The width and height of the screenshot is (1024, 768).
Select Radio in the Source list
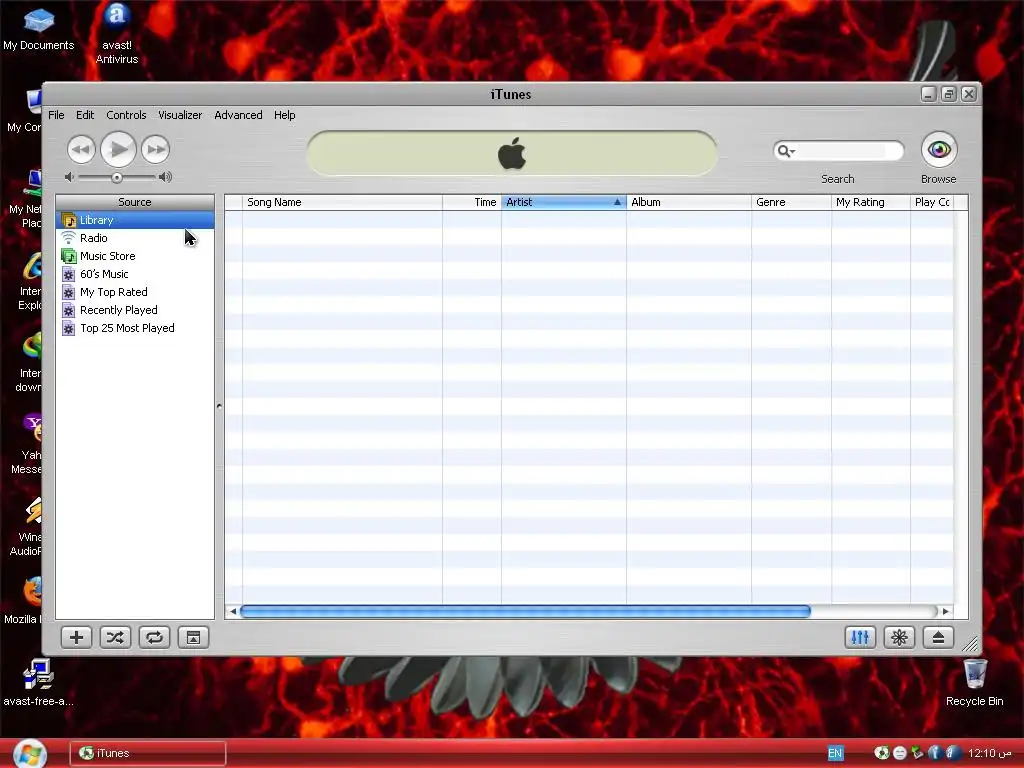[135, 238]
